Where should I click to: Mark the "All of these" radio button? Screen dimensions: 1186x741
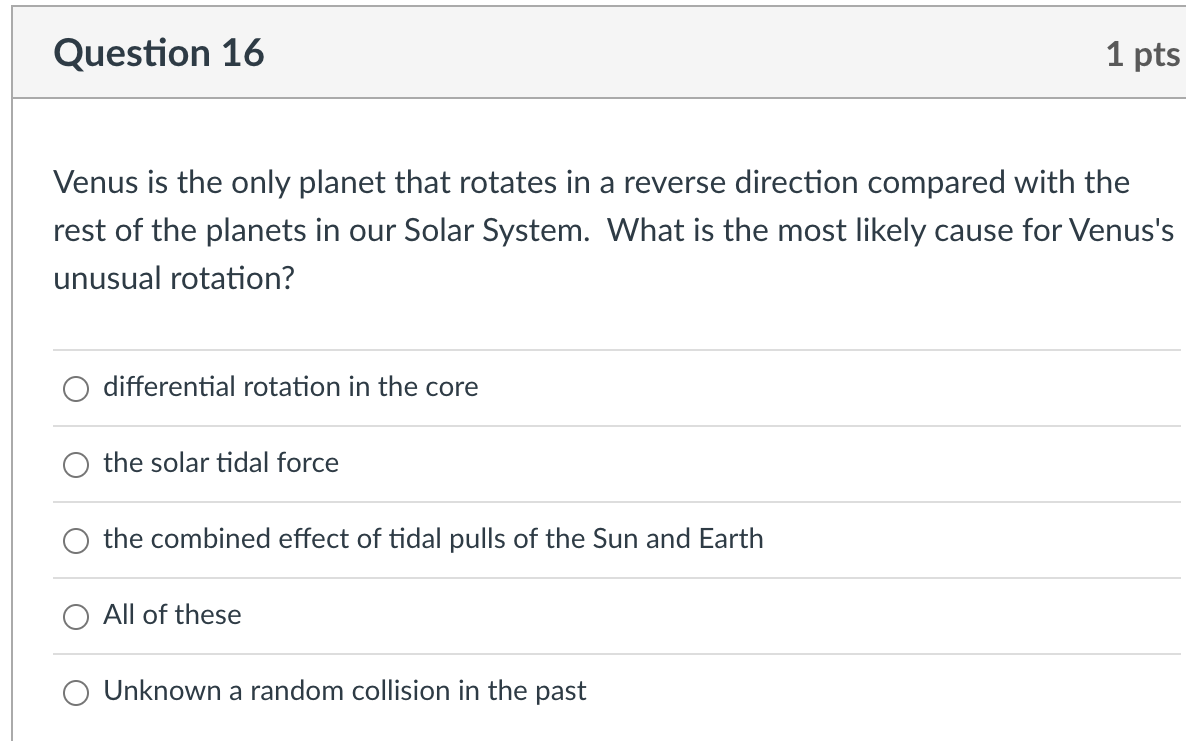[77, 616]
